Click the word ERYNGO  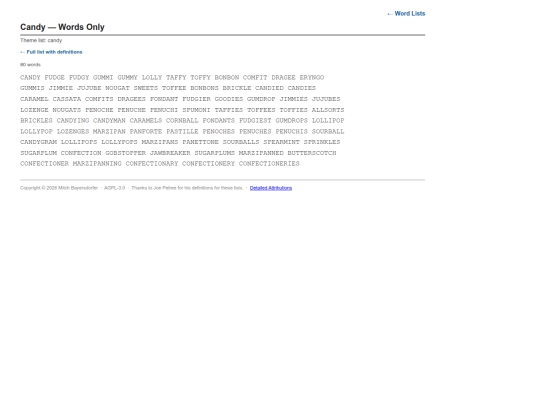pos(312,77)
